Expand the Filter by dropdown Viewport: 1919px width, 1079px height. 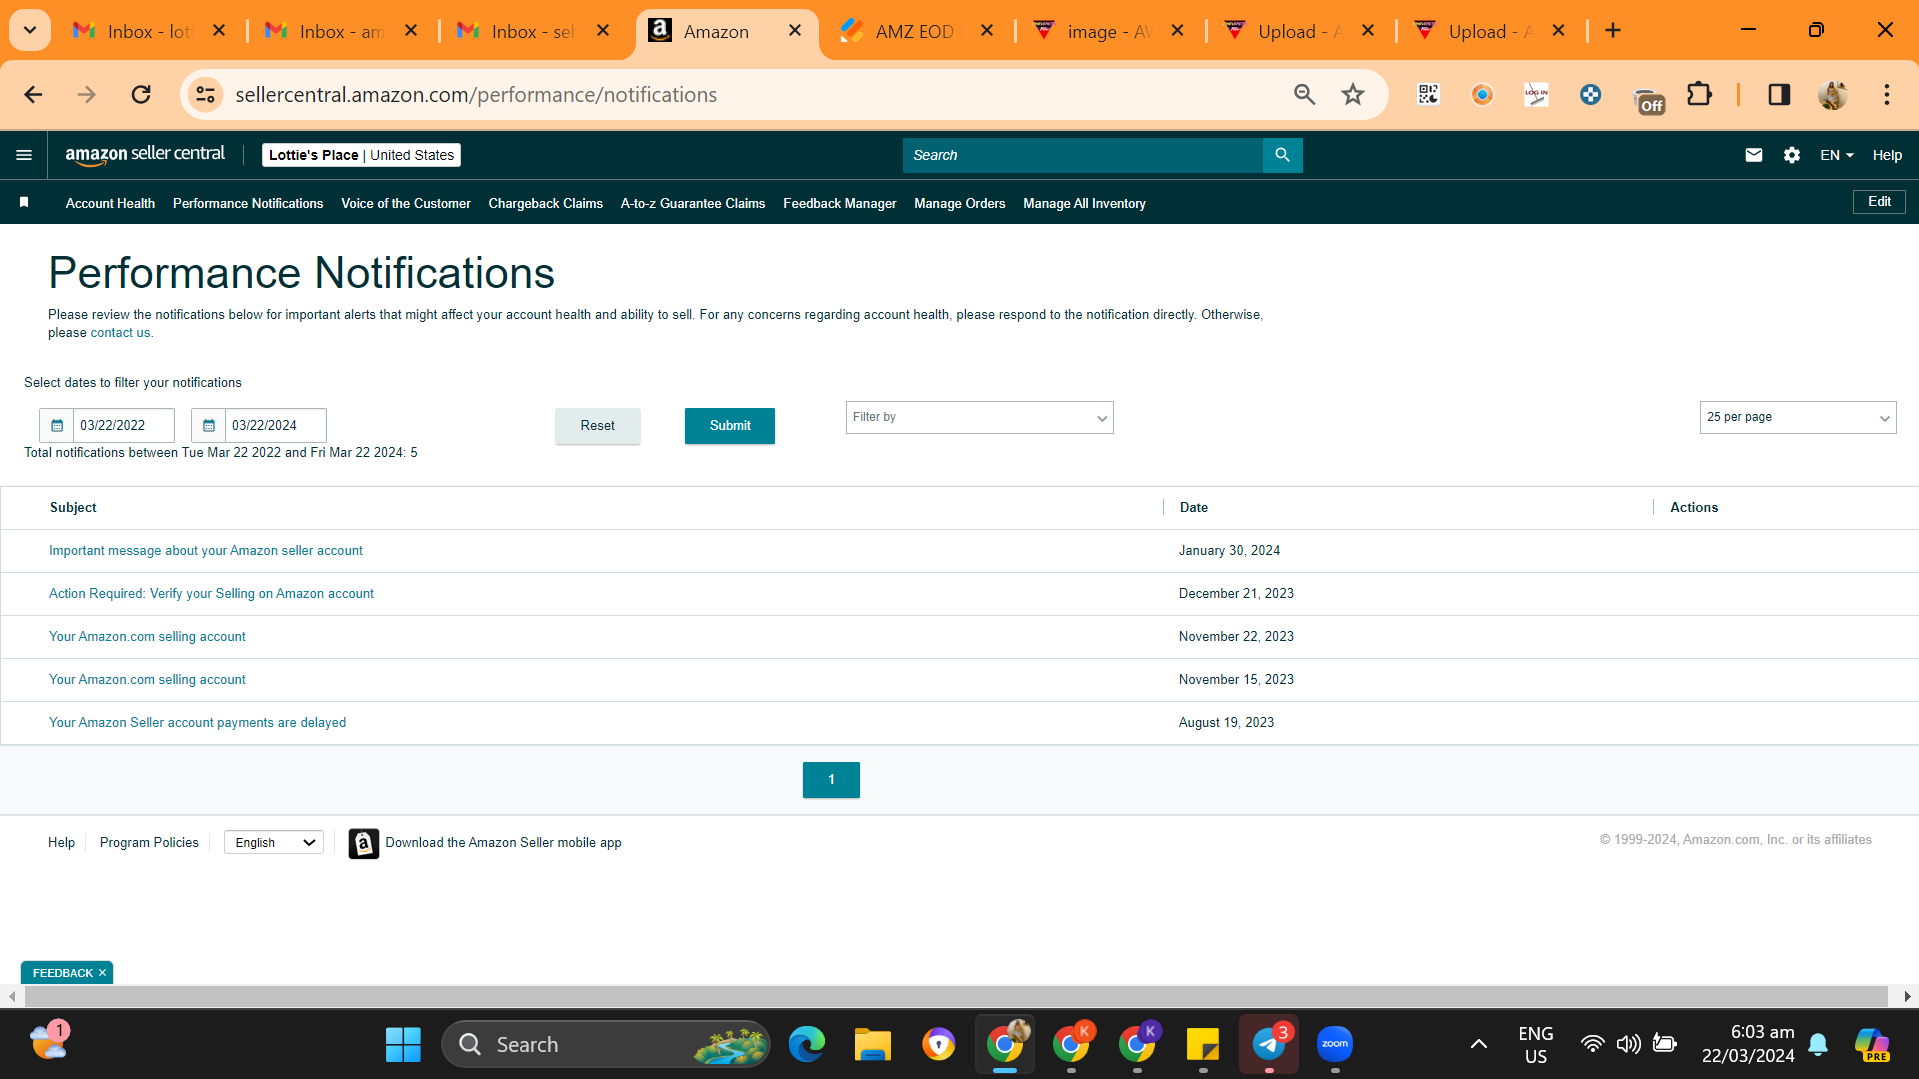[x=979, y=417]
